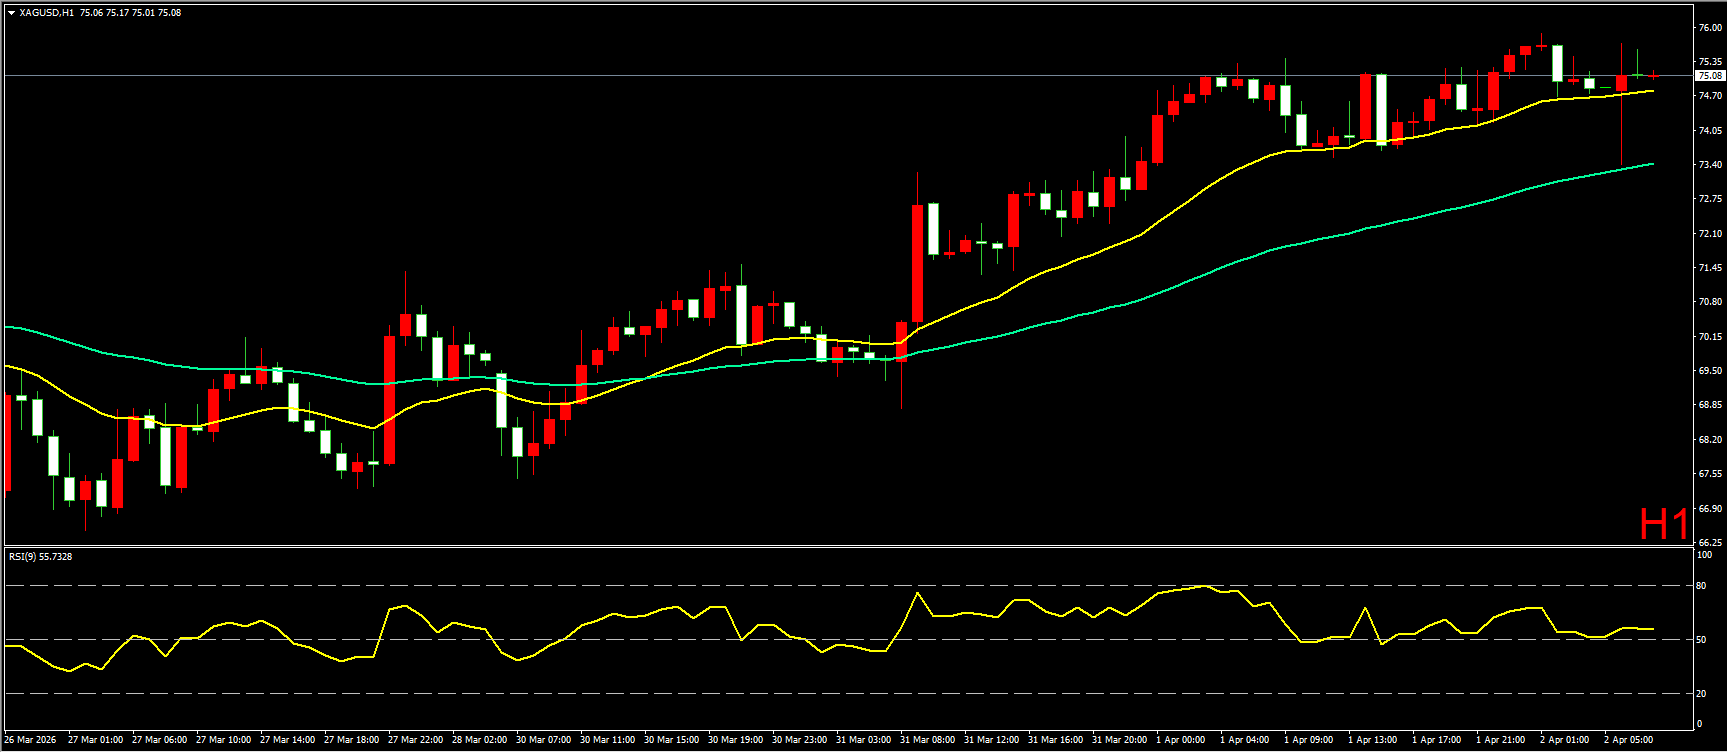
Task: Click the divider between chart and RSI panel
Action: click(850, 546)
